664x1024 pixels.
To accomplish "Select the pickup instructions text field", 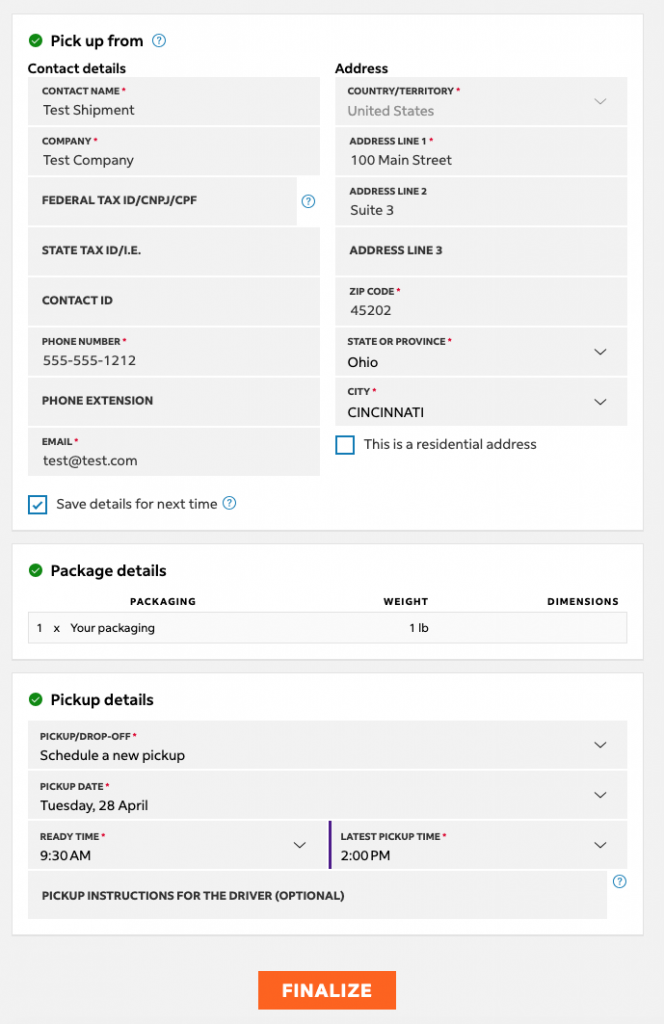I will point(317,896).
